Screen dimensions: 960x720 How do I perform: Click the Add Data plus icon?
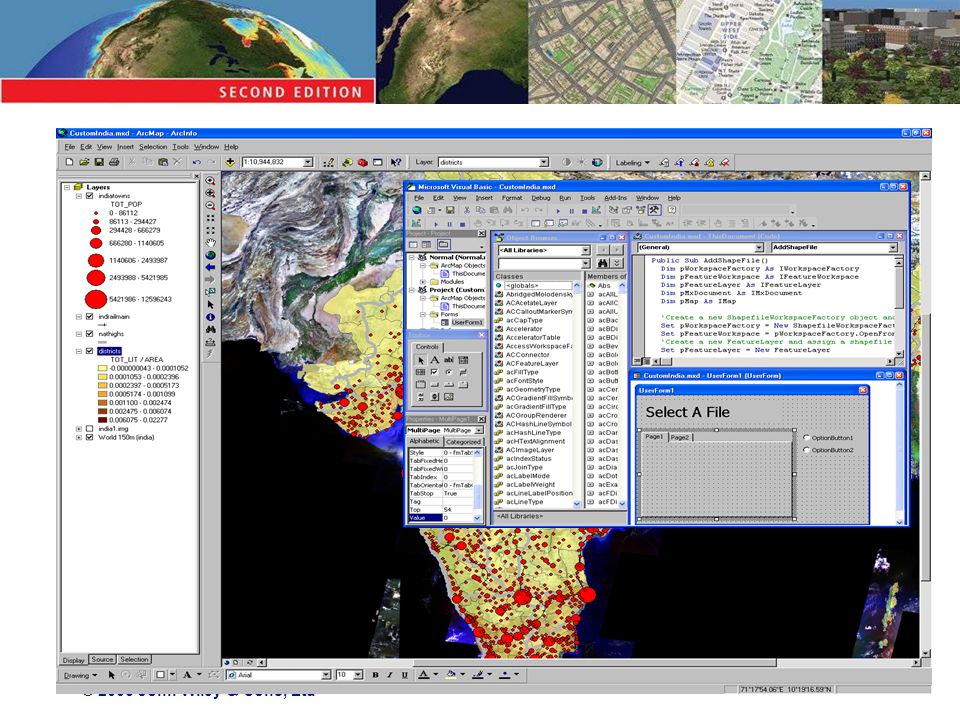coord(230,162)
